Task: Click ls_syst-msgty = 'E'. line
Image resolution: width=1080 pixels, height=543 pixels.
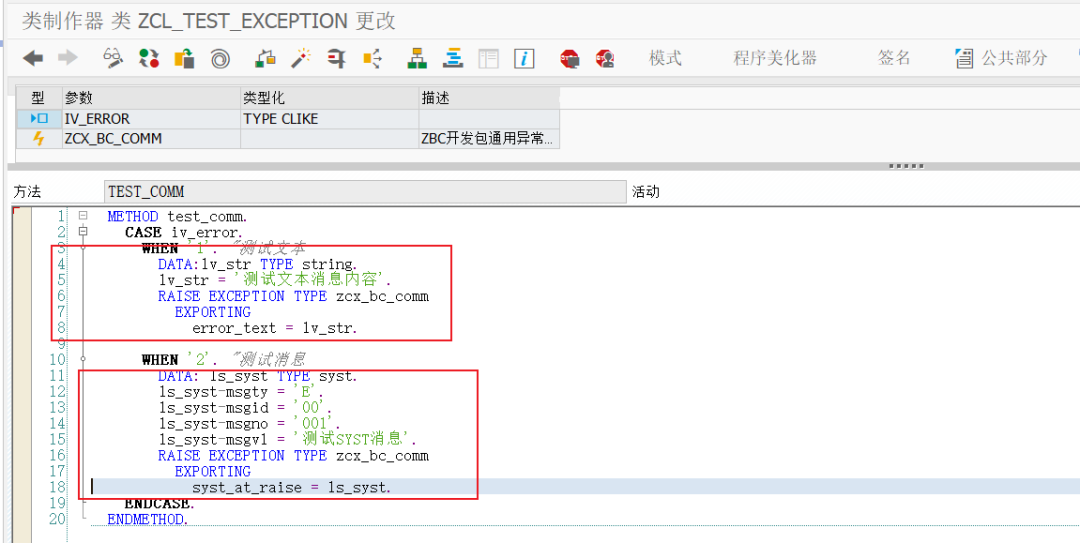Action: click(241, 391)
